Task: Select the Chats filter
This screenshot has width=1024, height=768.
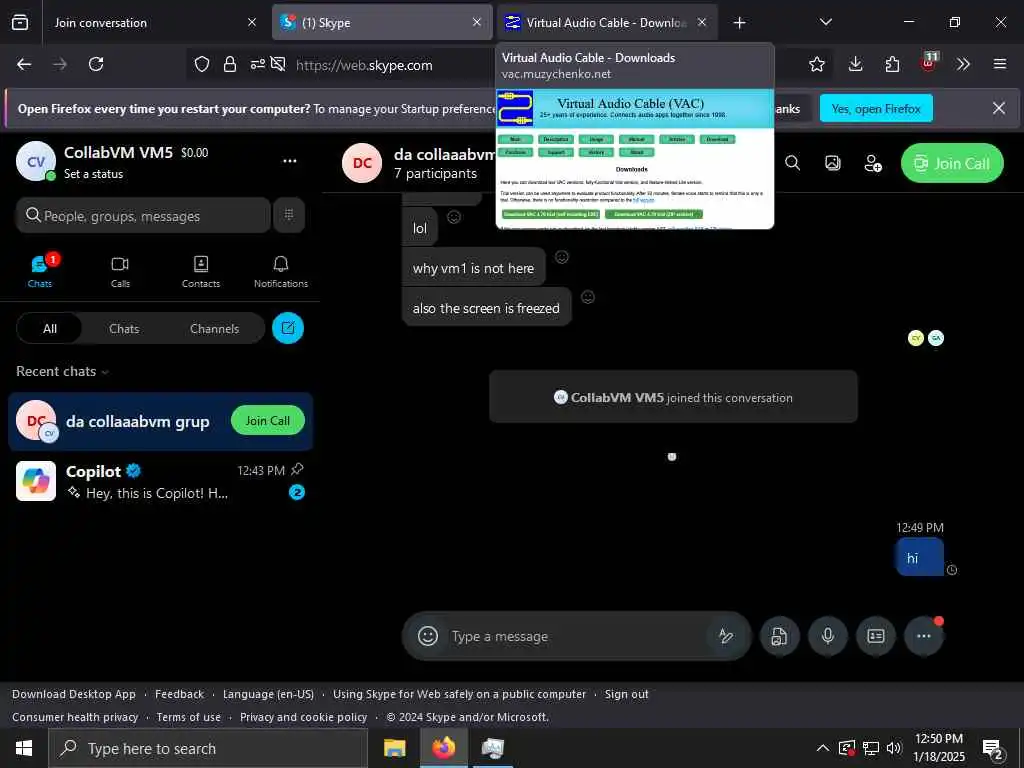Action: pyautogui.click(x=124, y=328)
